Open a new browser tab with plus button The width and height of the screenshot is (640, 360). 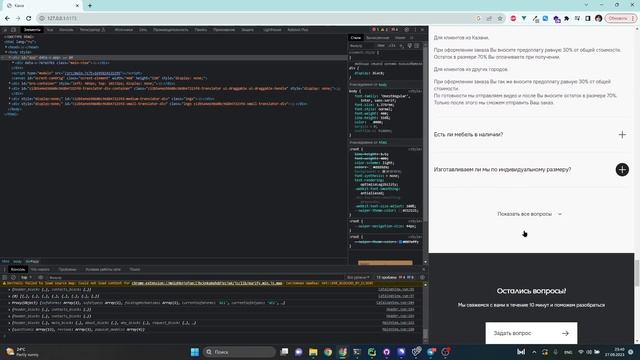coord(90,6)
